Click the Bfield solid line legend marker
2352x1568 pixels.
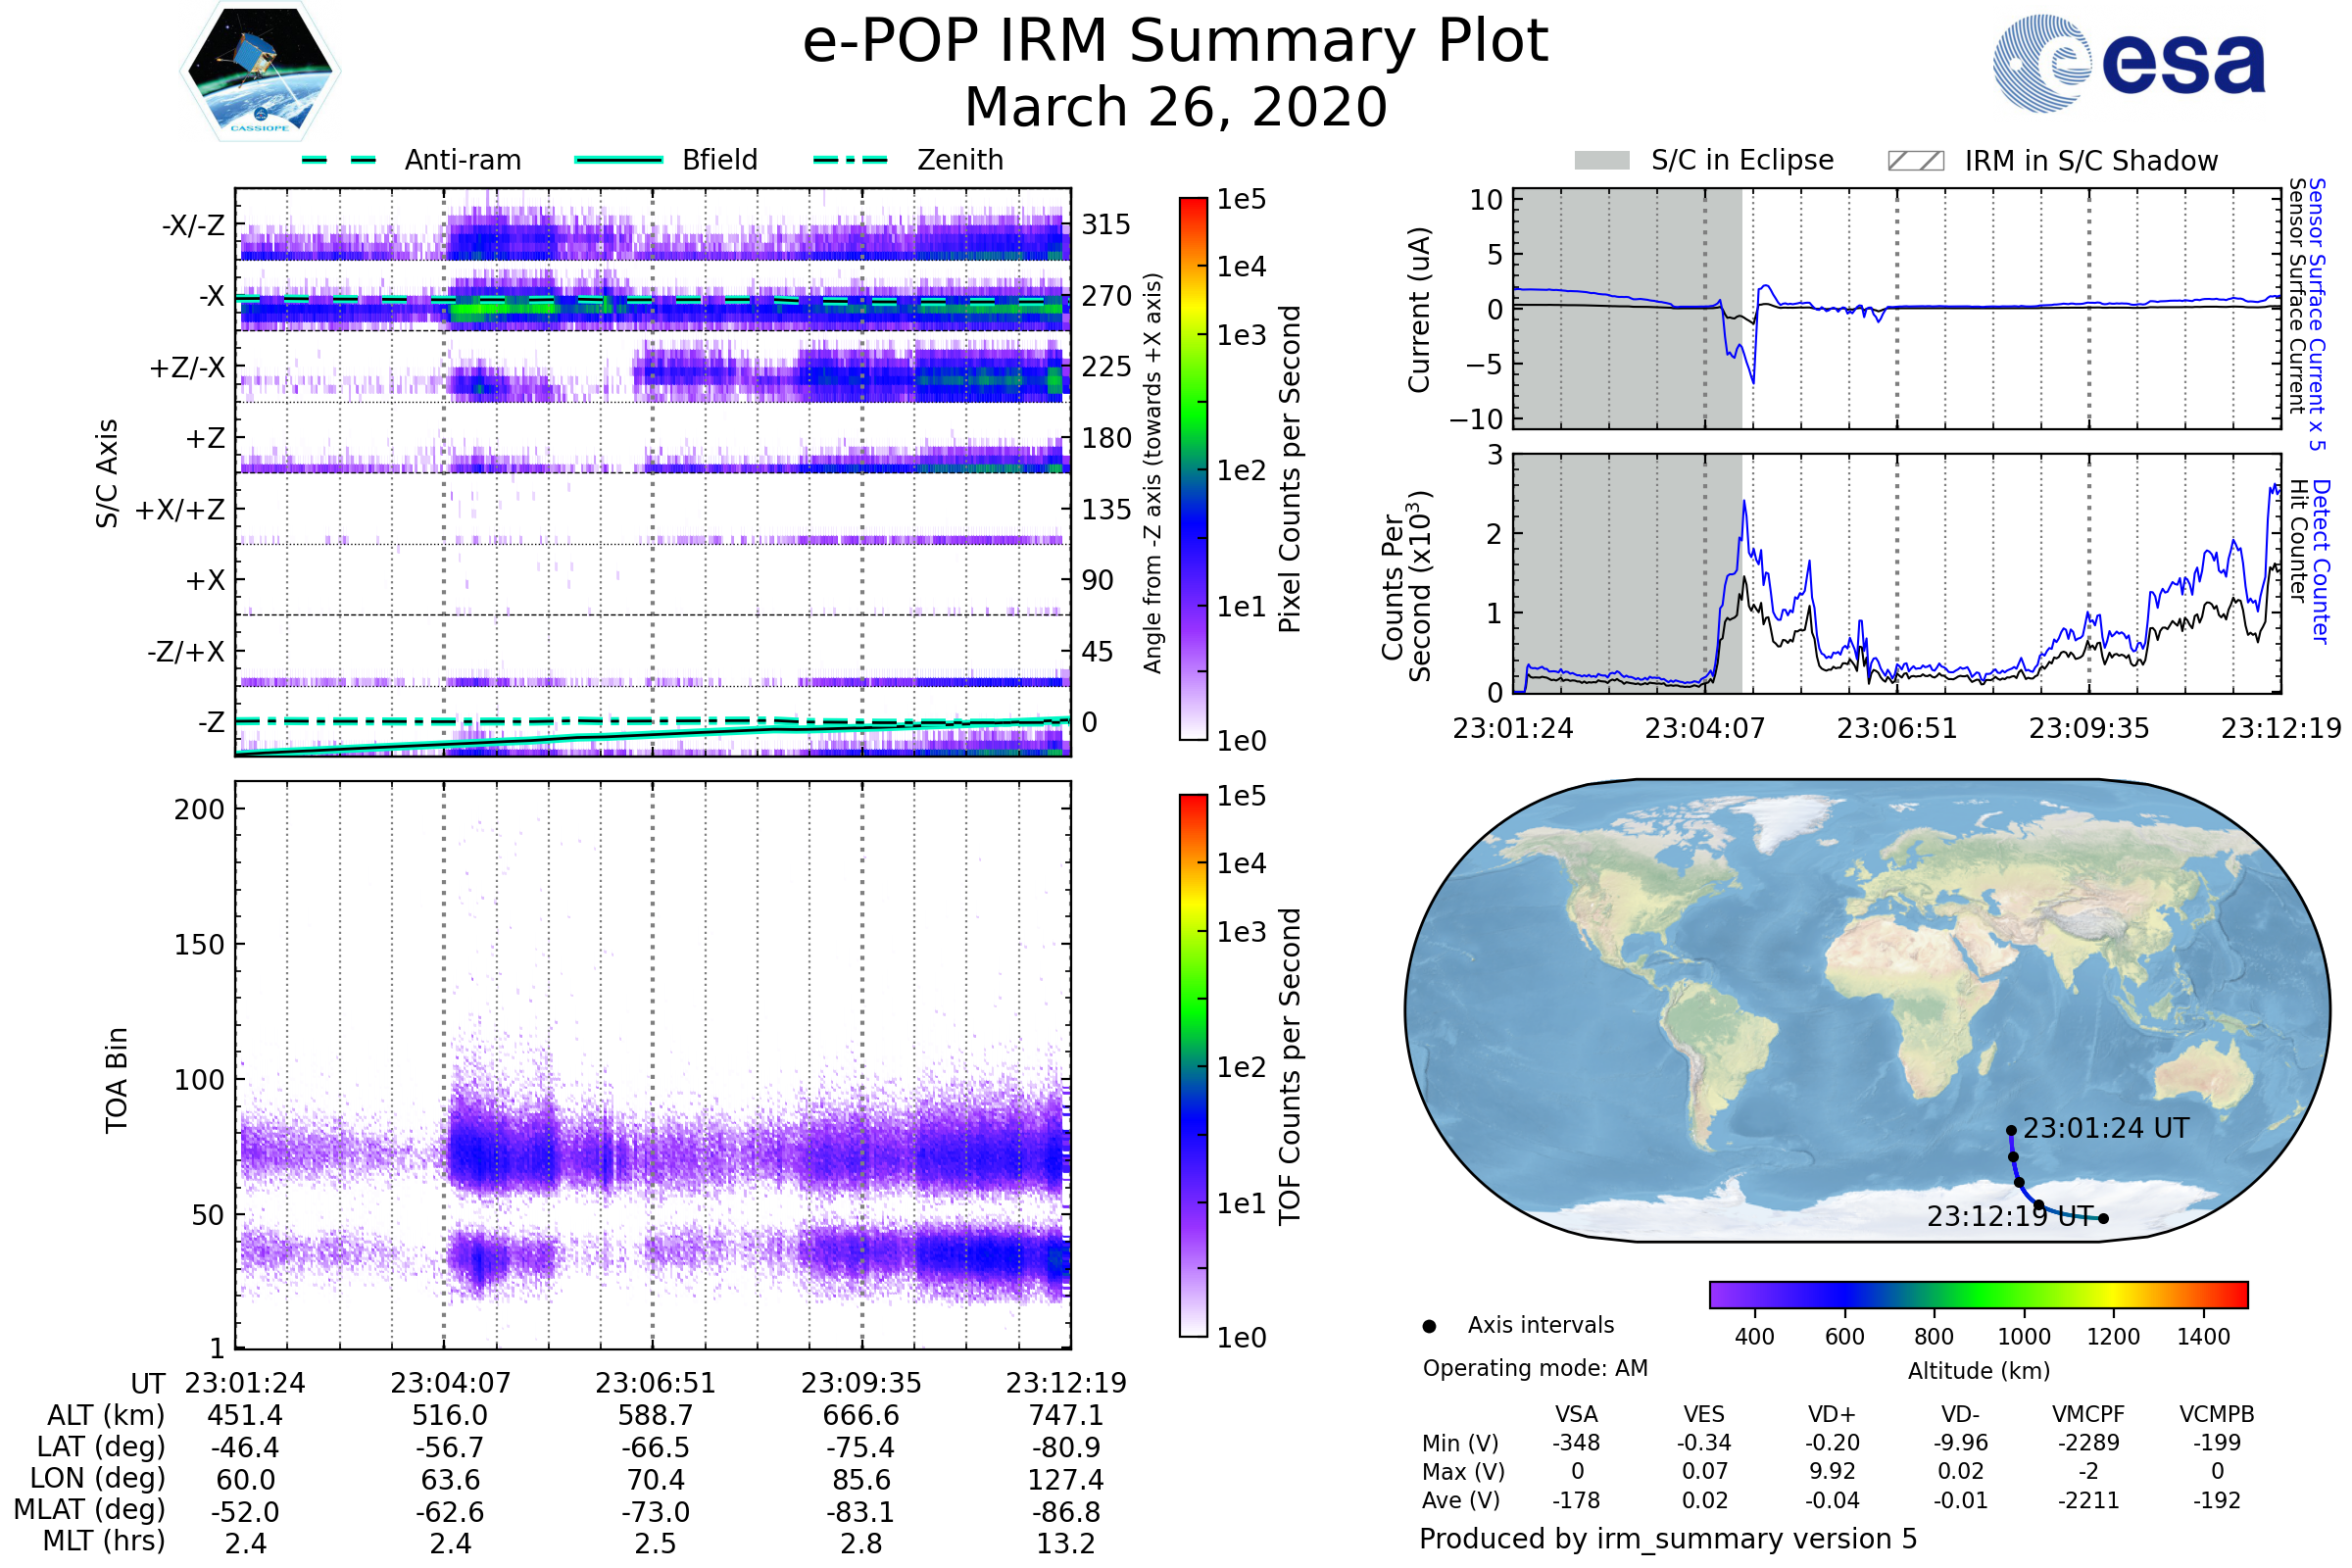pos(618,160)
